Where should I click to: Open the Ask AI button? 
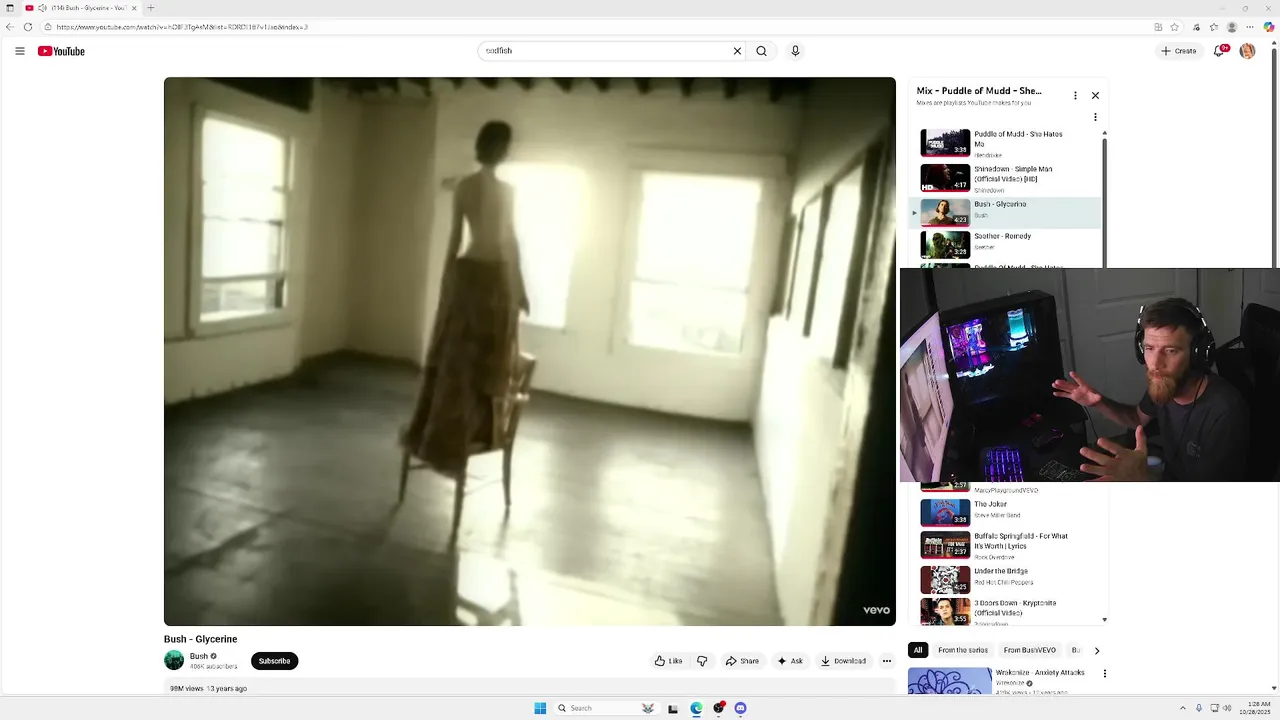pyautogui.click(x=790, y=661)
